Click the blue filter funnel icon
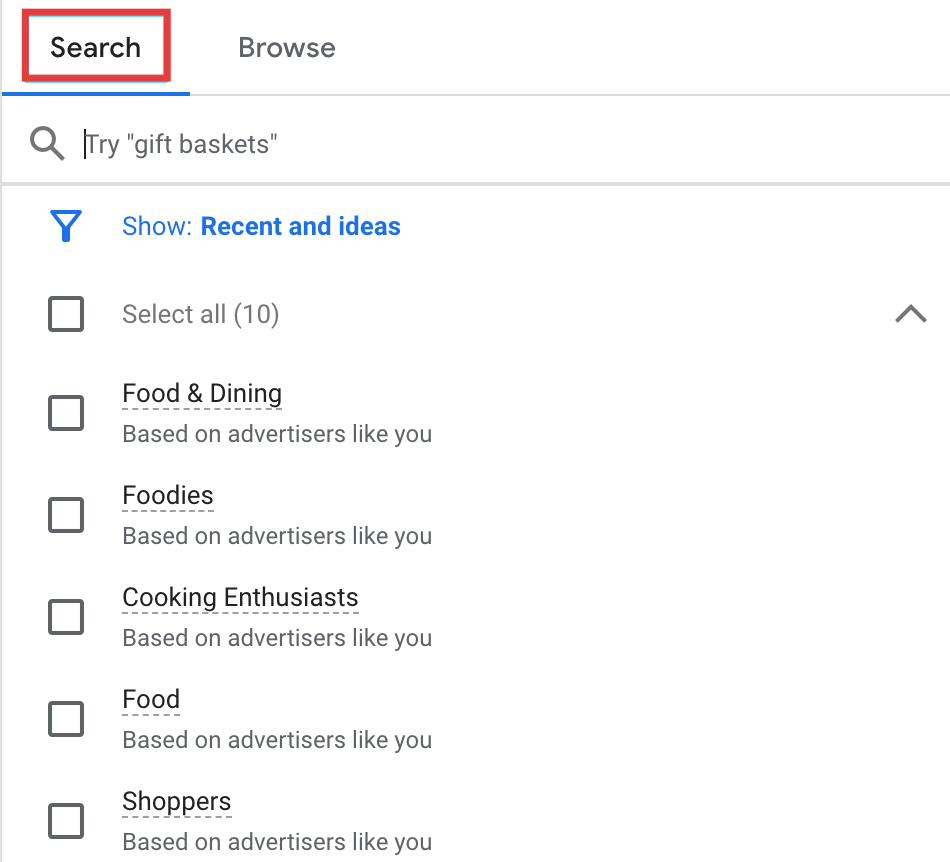The width and height of the screenshot is (950, 862). tap(66, 226)
